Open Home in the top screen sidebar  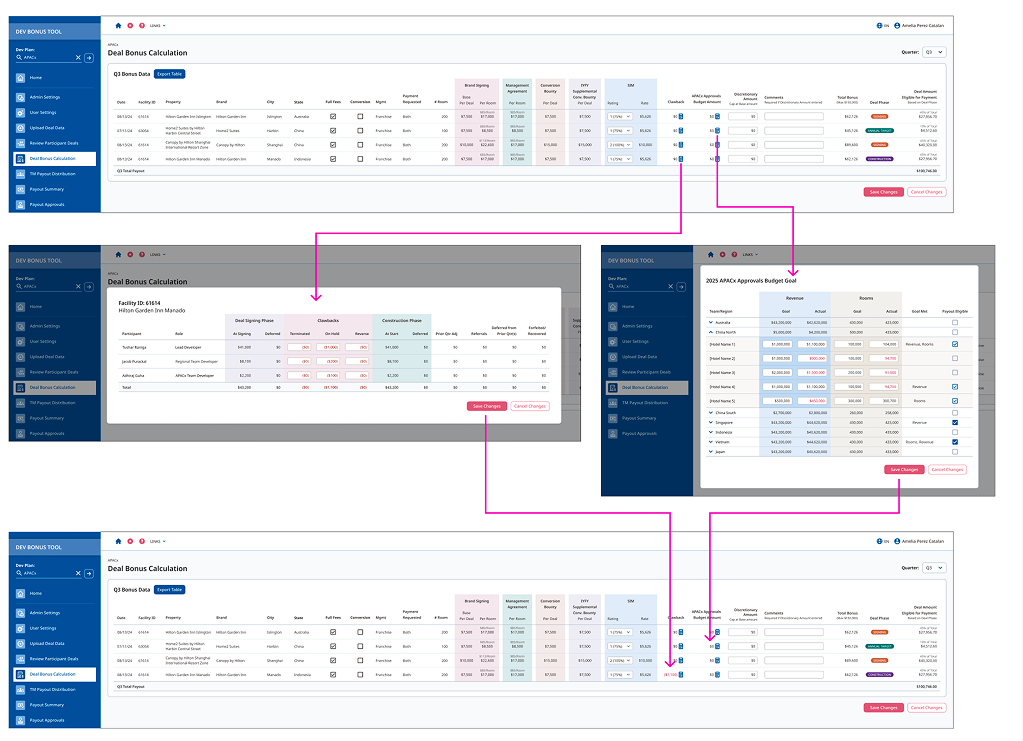pos(35,78)
